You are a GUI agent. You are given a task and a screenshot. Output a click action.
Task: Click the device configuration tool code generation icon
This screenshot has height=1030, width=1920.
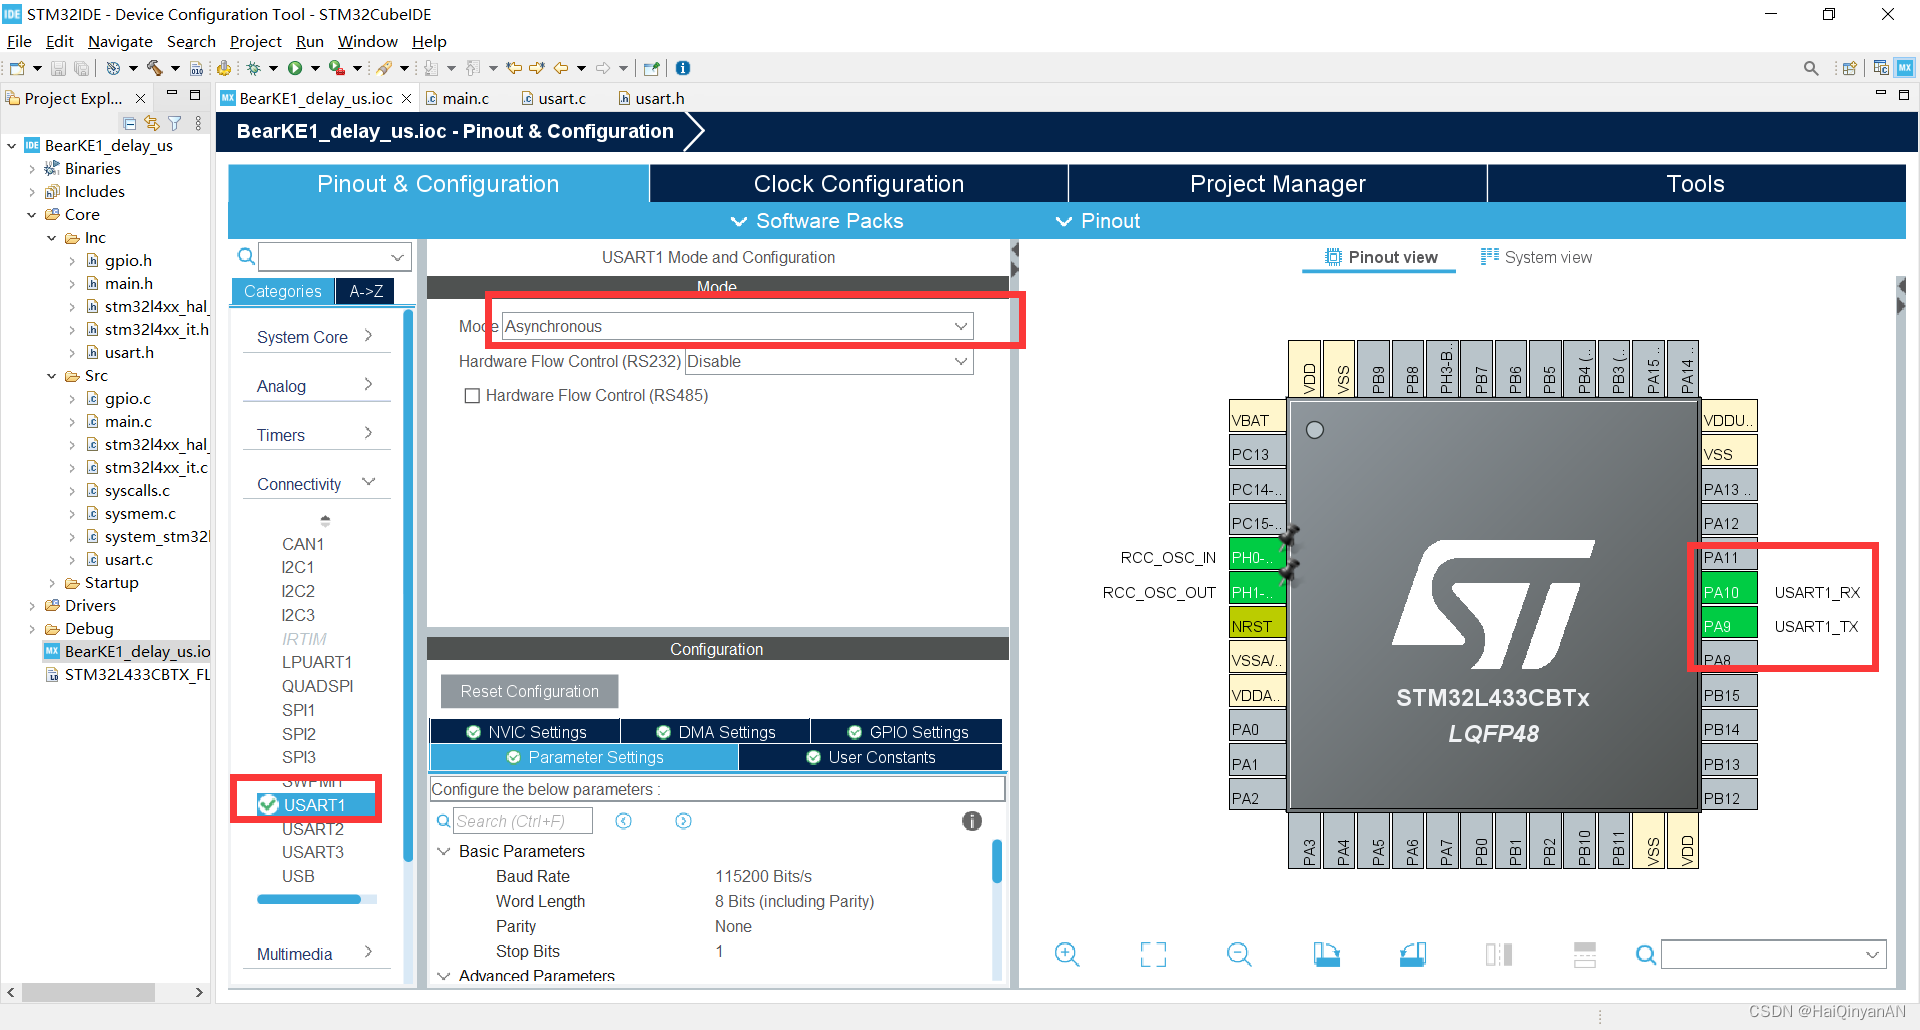pyautogui.click(x=224, y=68)
